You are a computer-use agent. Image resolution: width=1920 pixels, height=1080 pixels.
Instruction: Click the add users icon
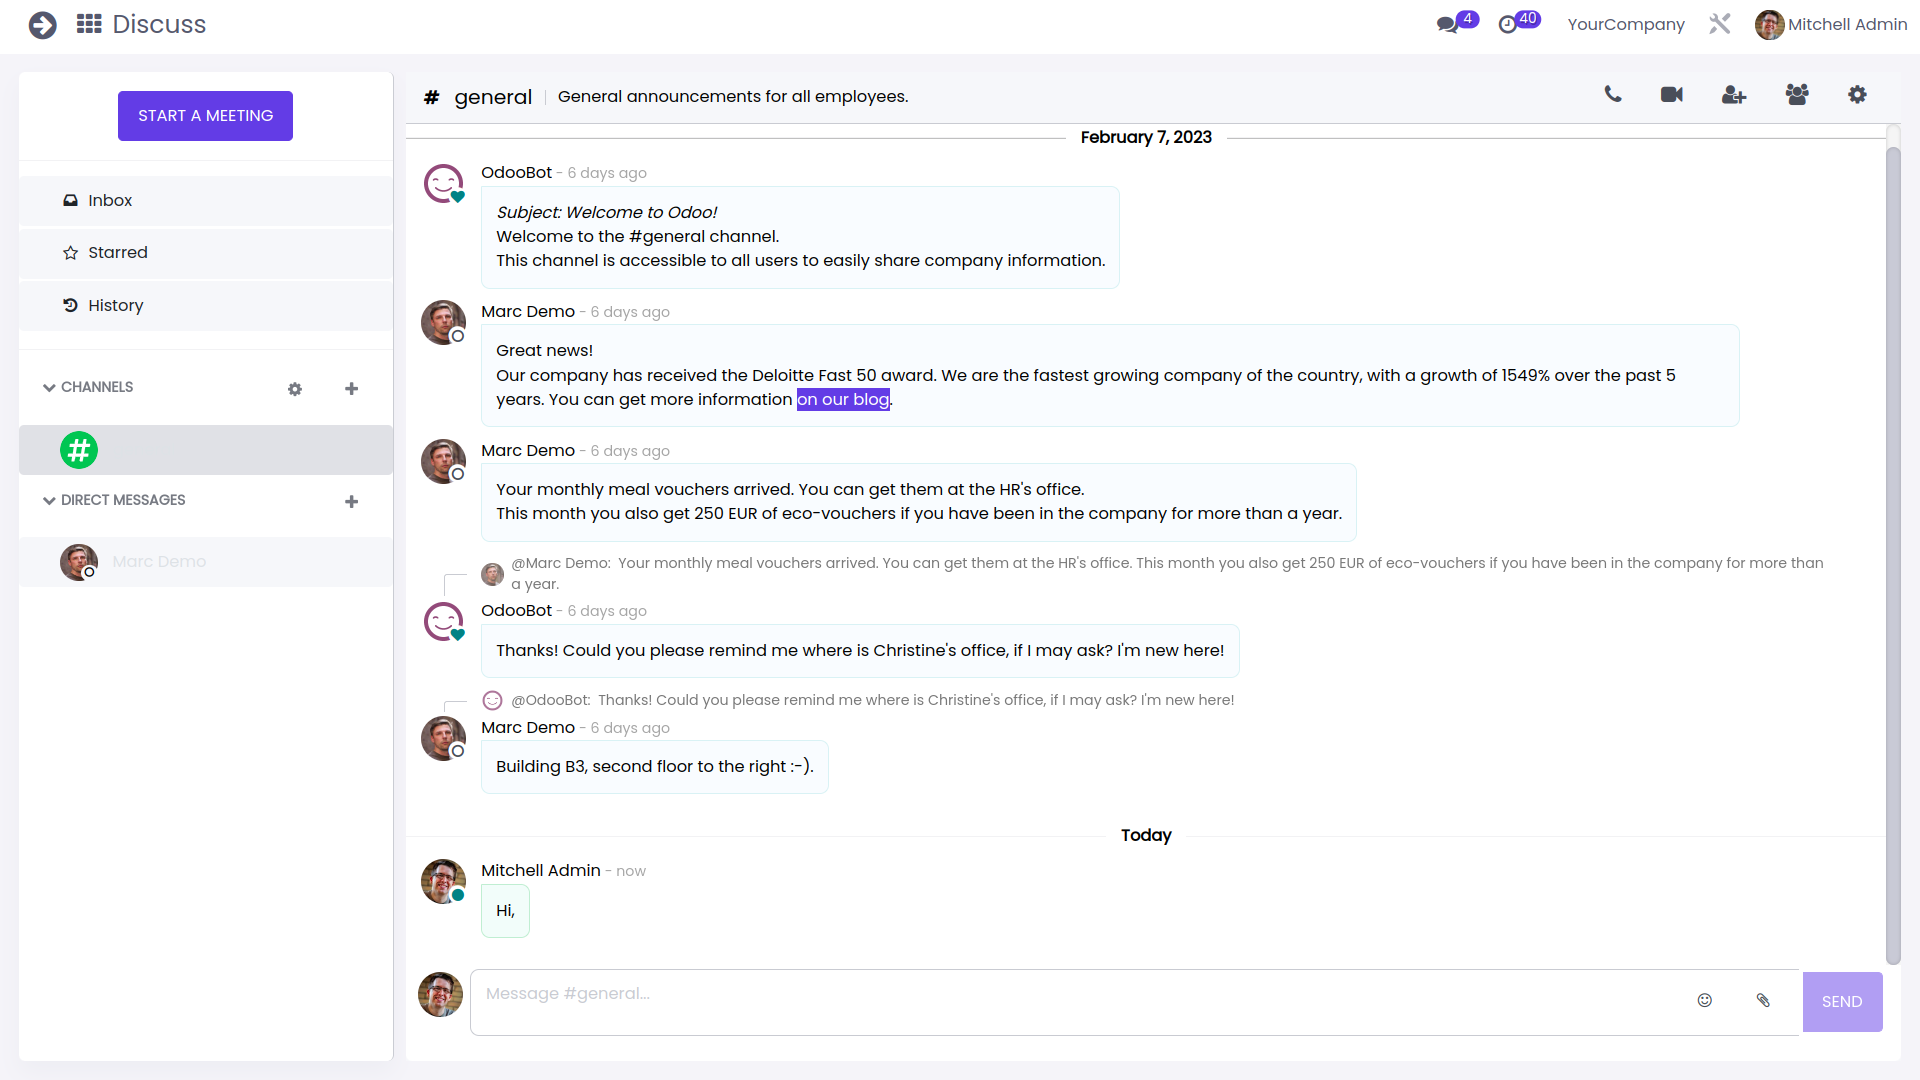(1733, 95)
